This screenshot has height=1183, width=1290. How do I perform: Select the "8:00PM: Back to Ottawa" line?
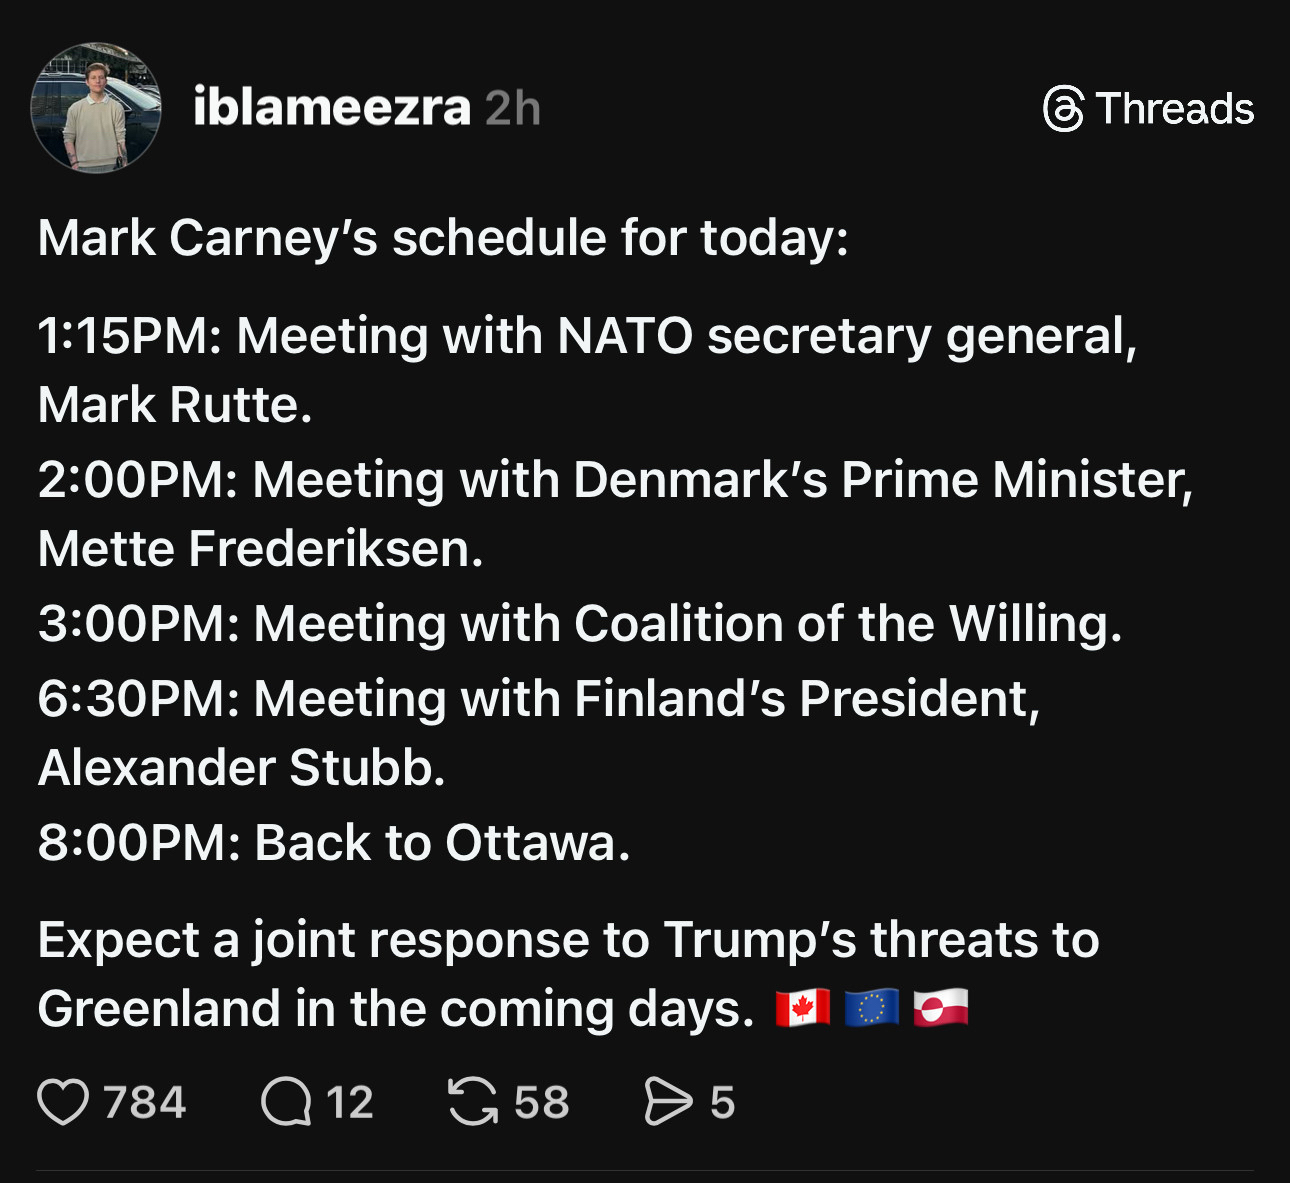(x=334, y=842)
